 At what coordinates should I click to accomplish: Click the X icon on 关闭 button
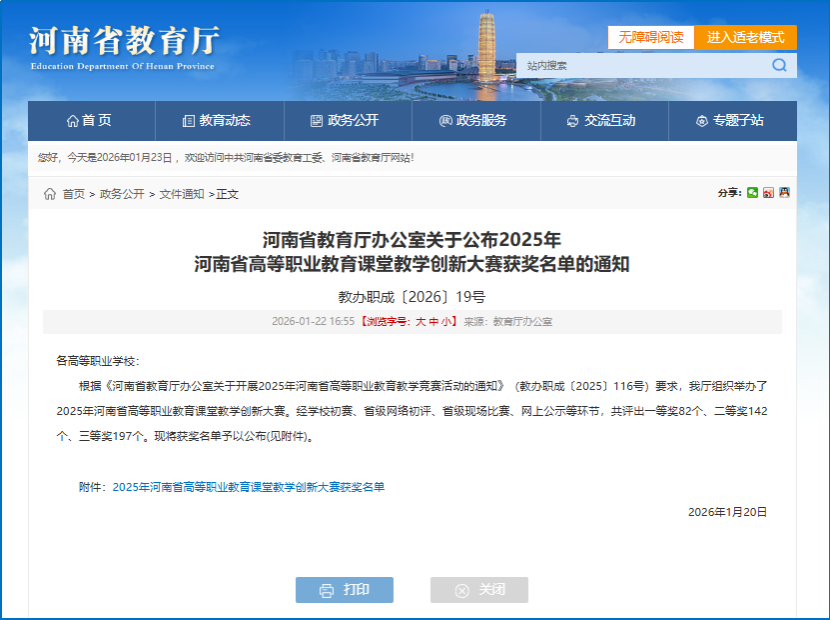[461, 590]
